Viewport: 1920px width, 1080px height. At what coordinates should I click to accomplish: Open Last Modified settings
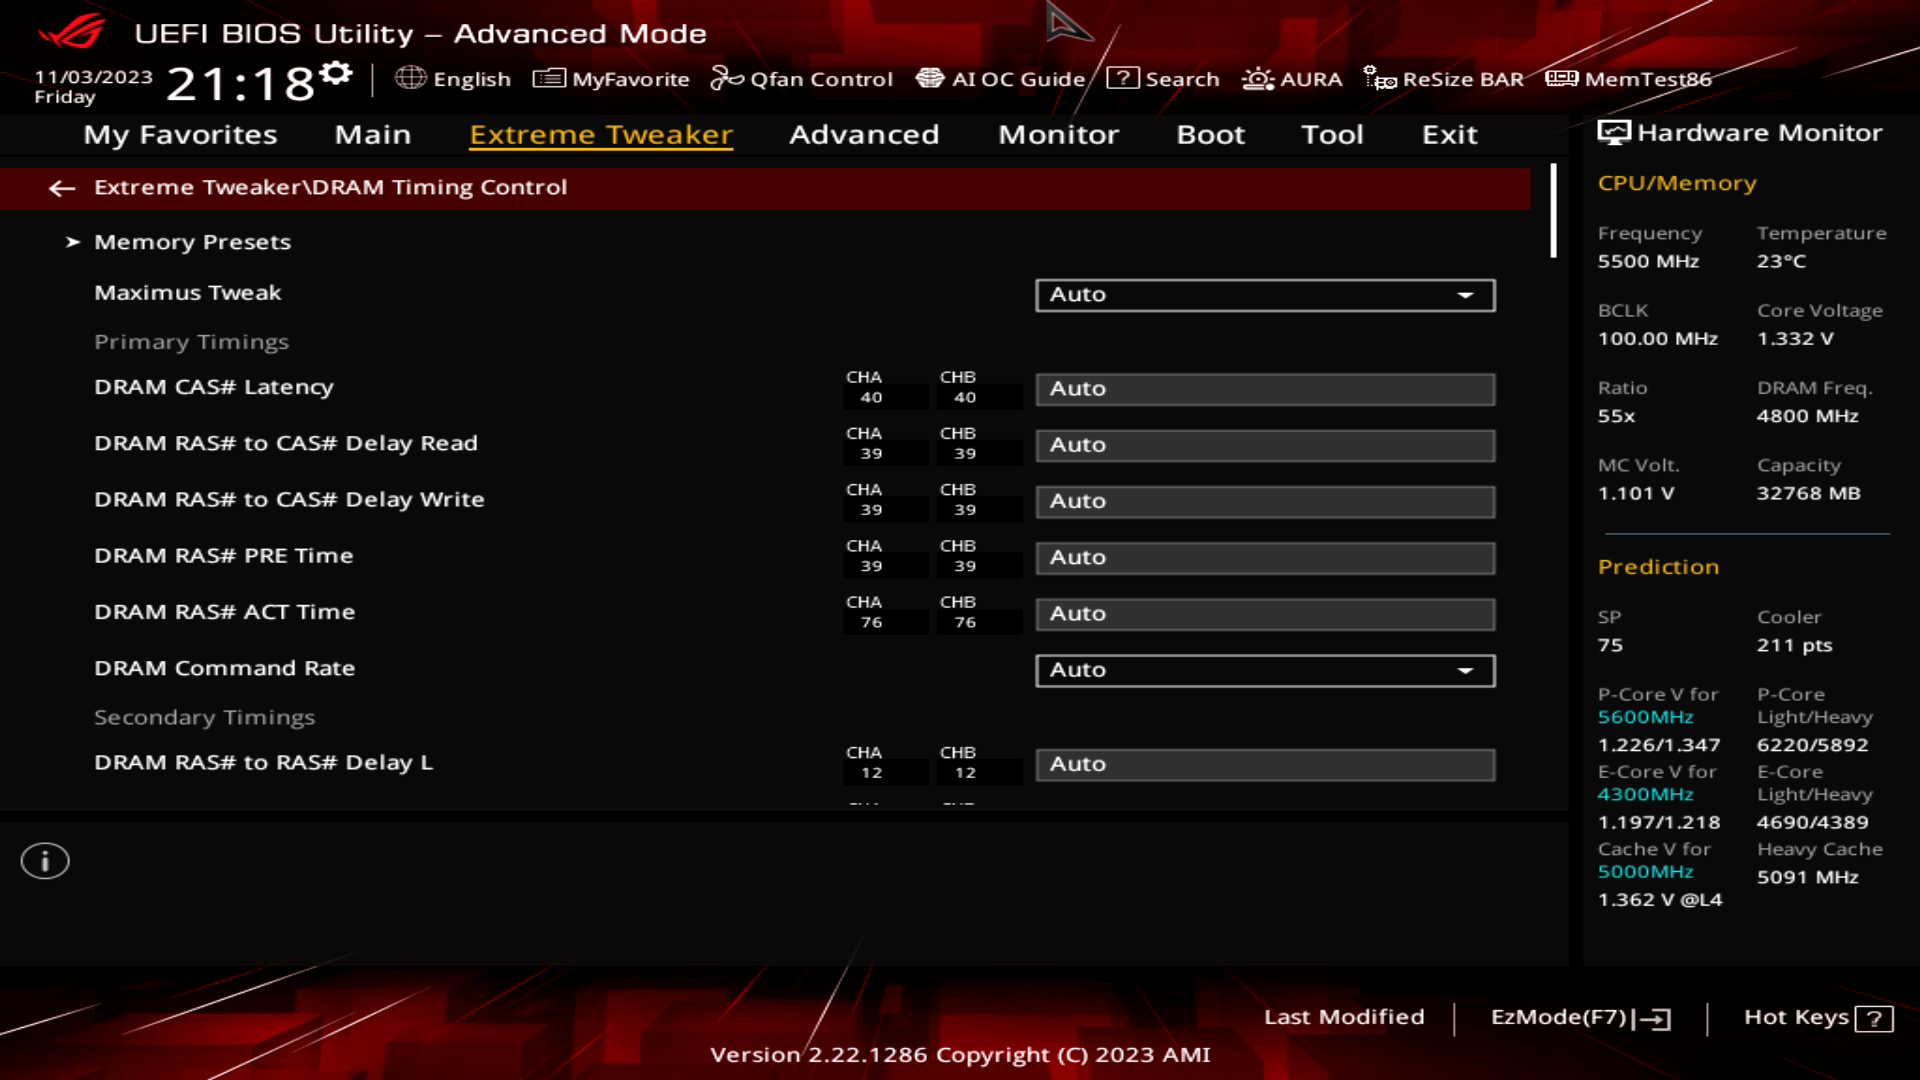pos(1344,1015)
